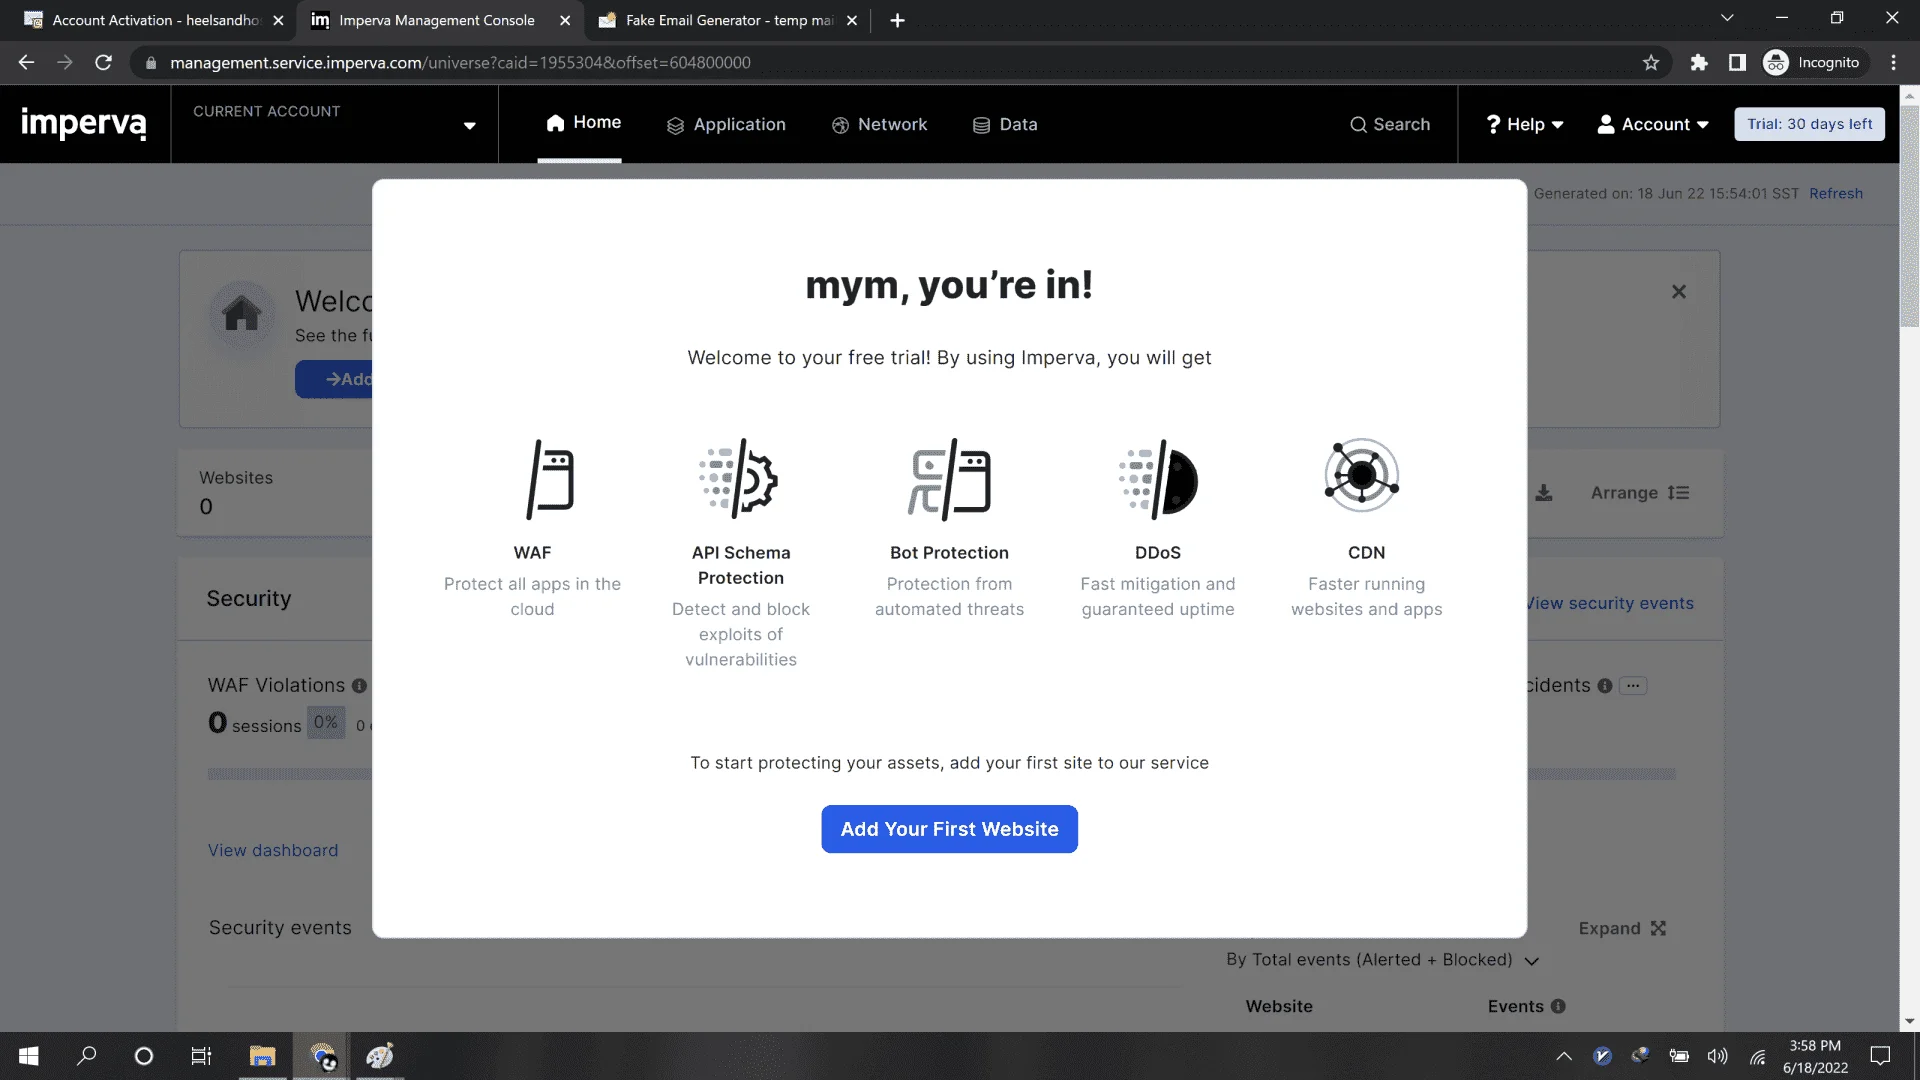1920x1080 pixels.
Task: Open the Chrome tab search chevron
Action: tap(1727, 19)
